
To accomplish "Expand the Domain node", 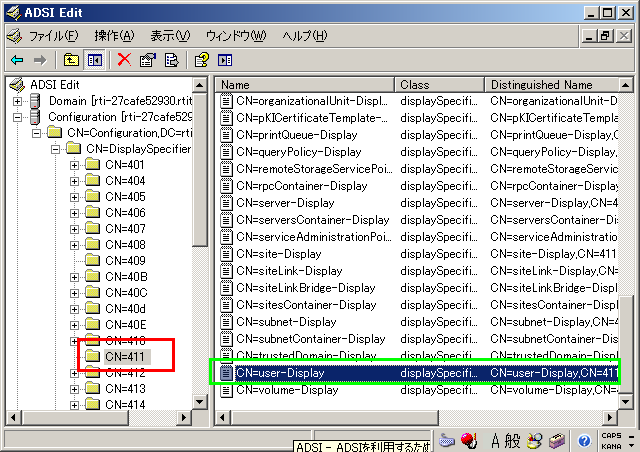I will [17, 101].
